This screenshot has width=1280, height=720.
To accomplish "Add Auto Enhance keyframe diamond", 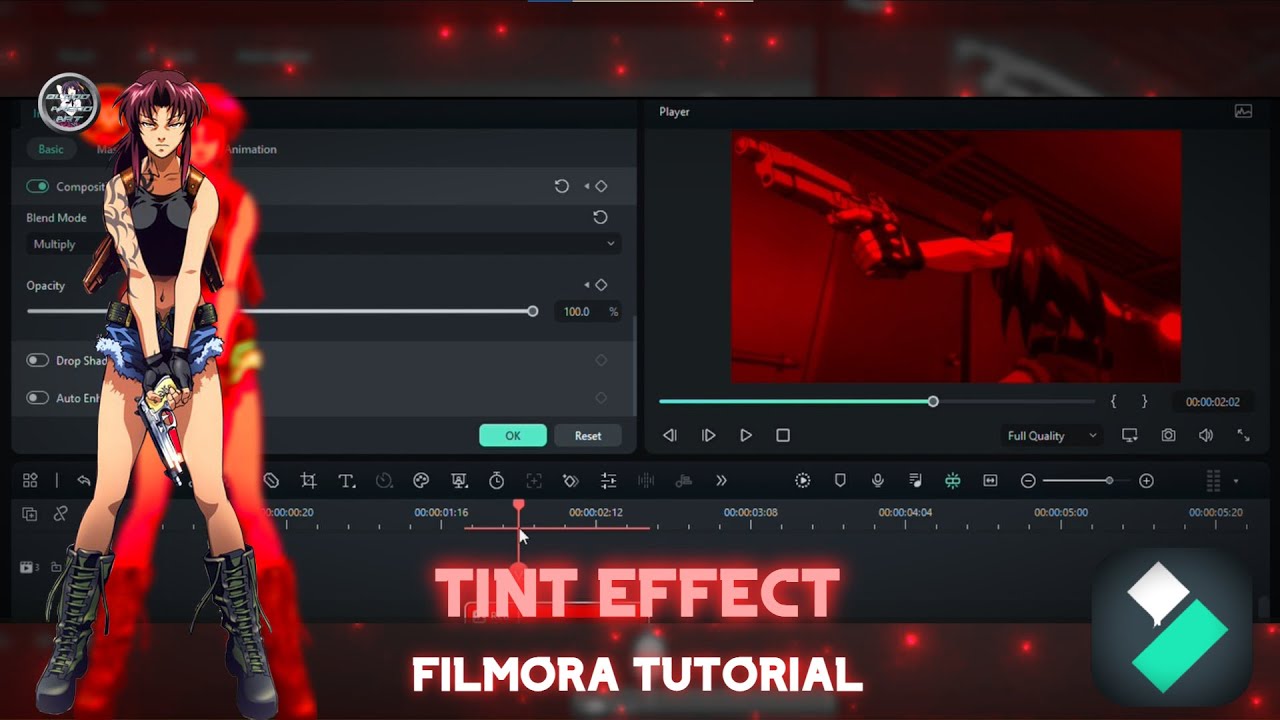I will point(601,397).
